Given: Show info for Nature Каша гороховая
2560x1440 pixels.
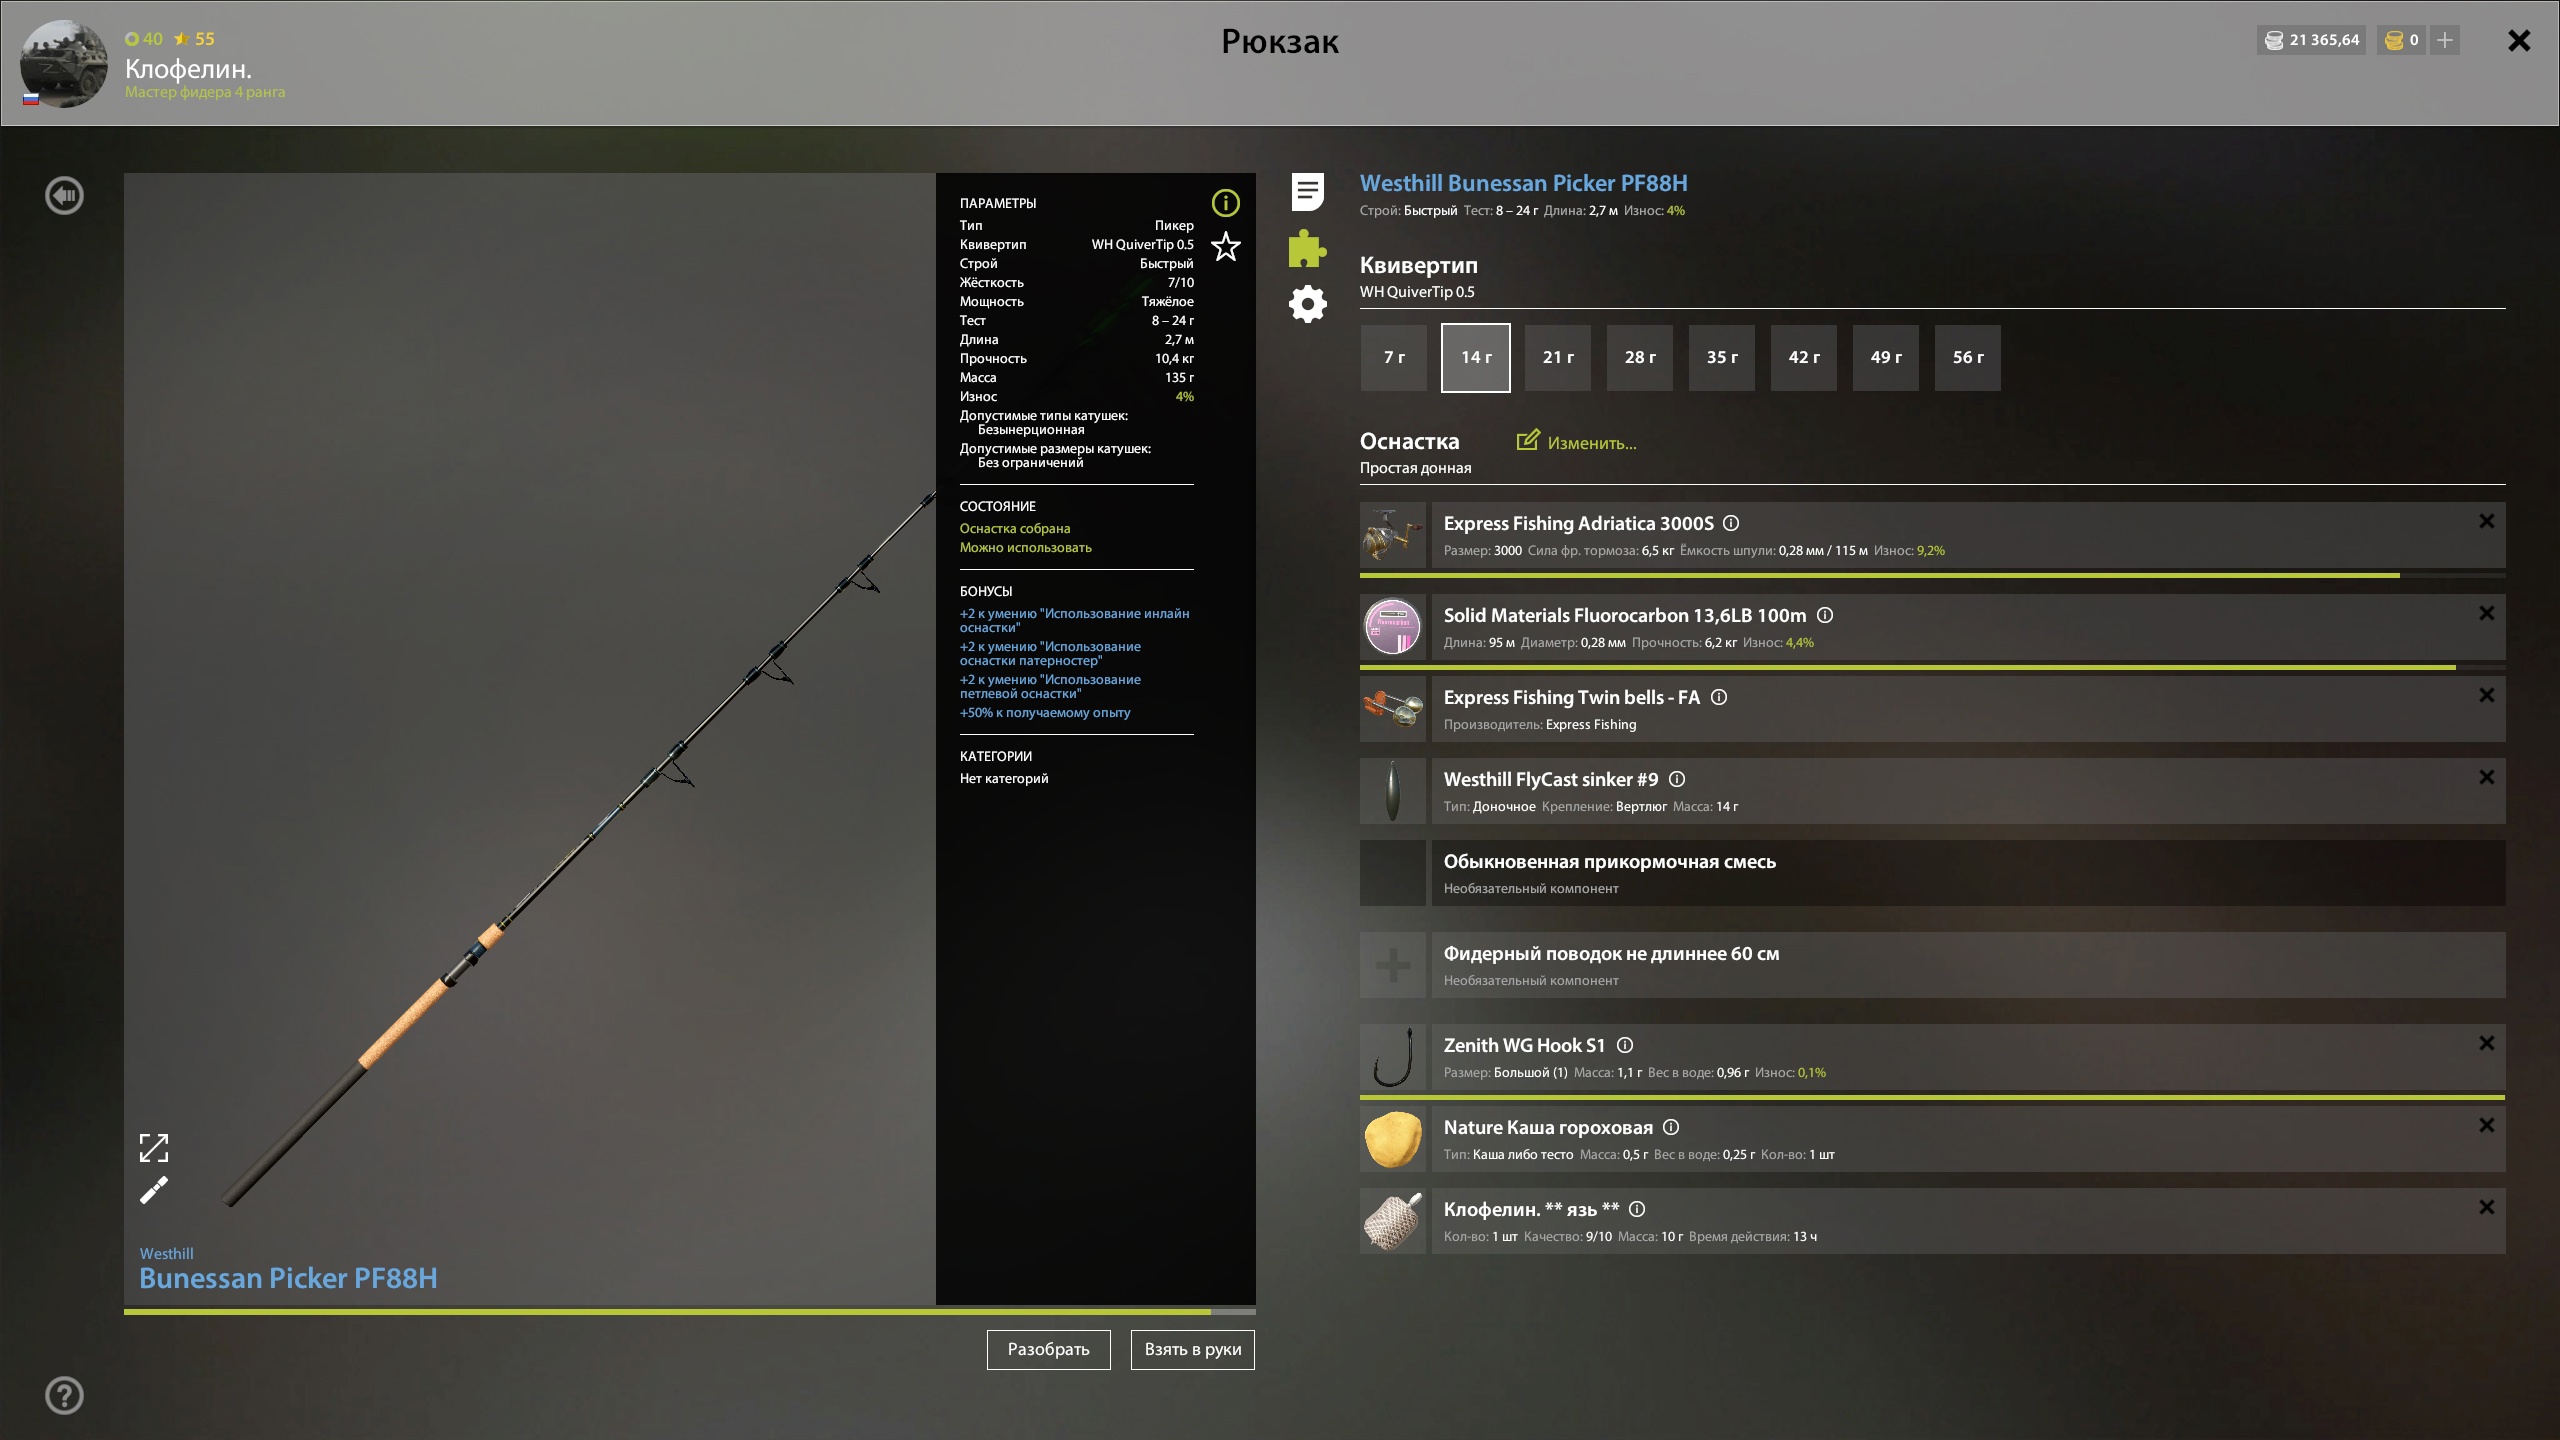Looking at the screenshot, I should tap(1670, 1127).
